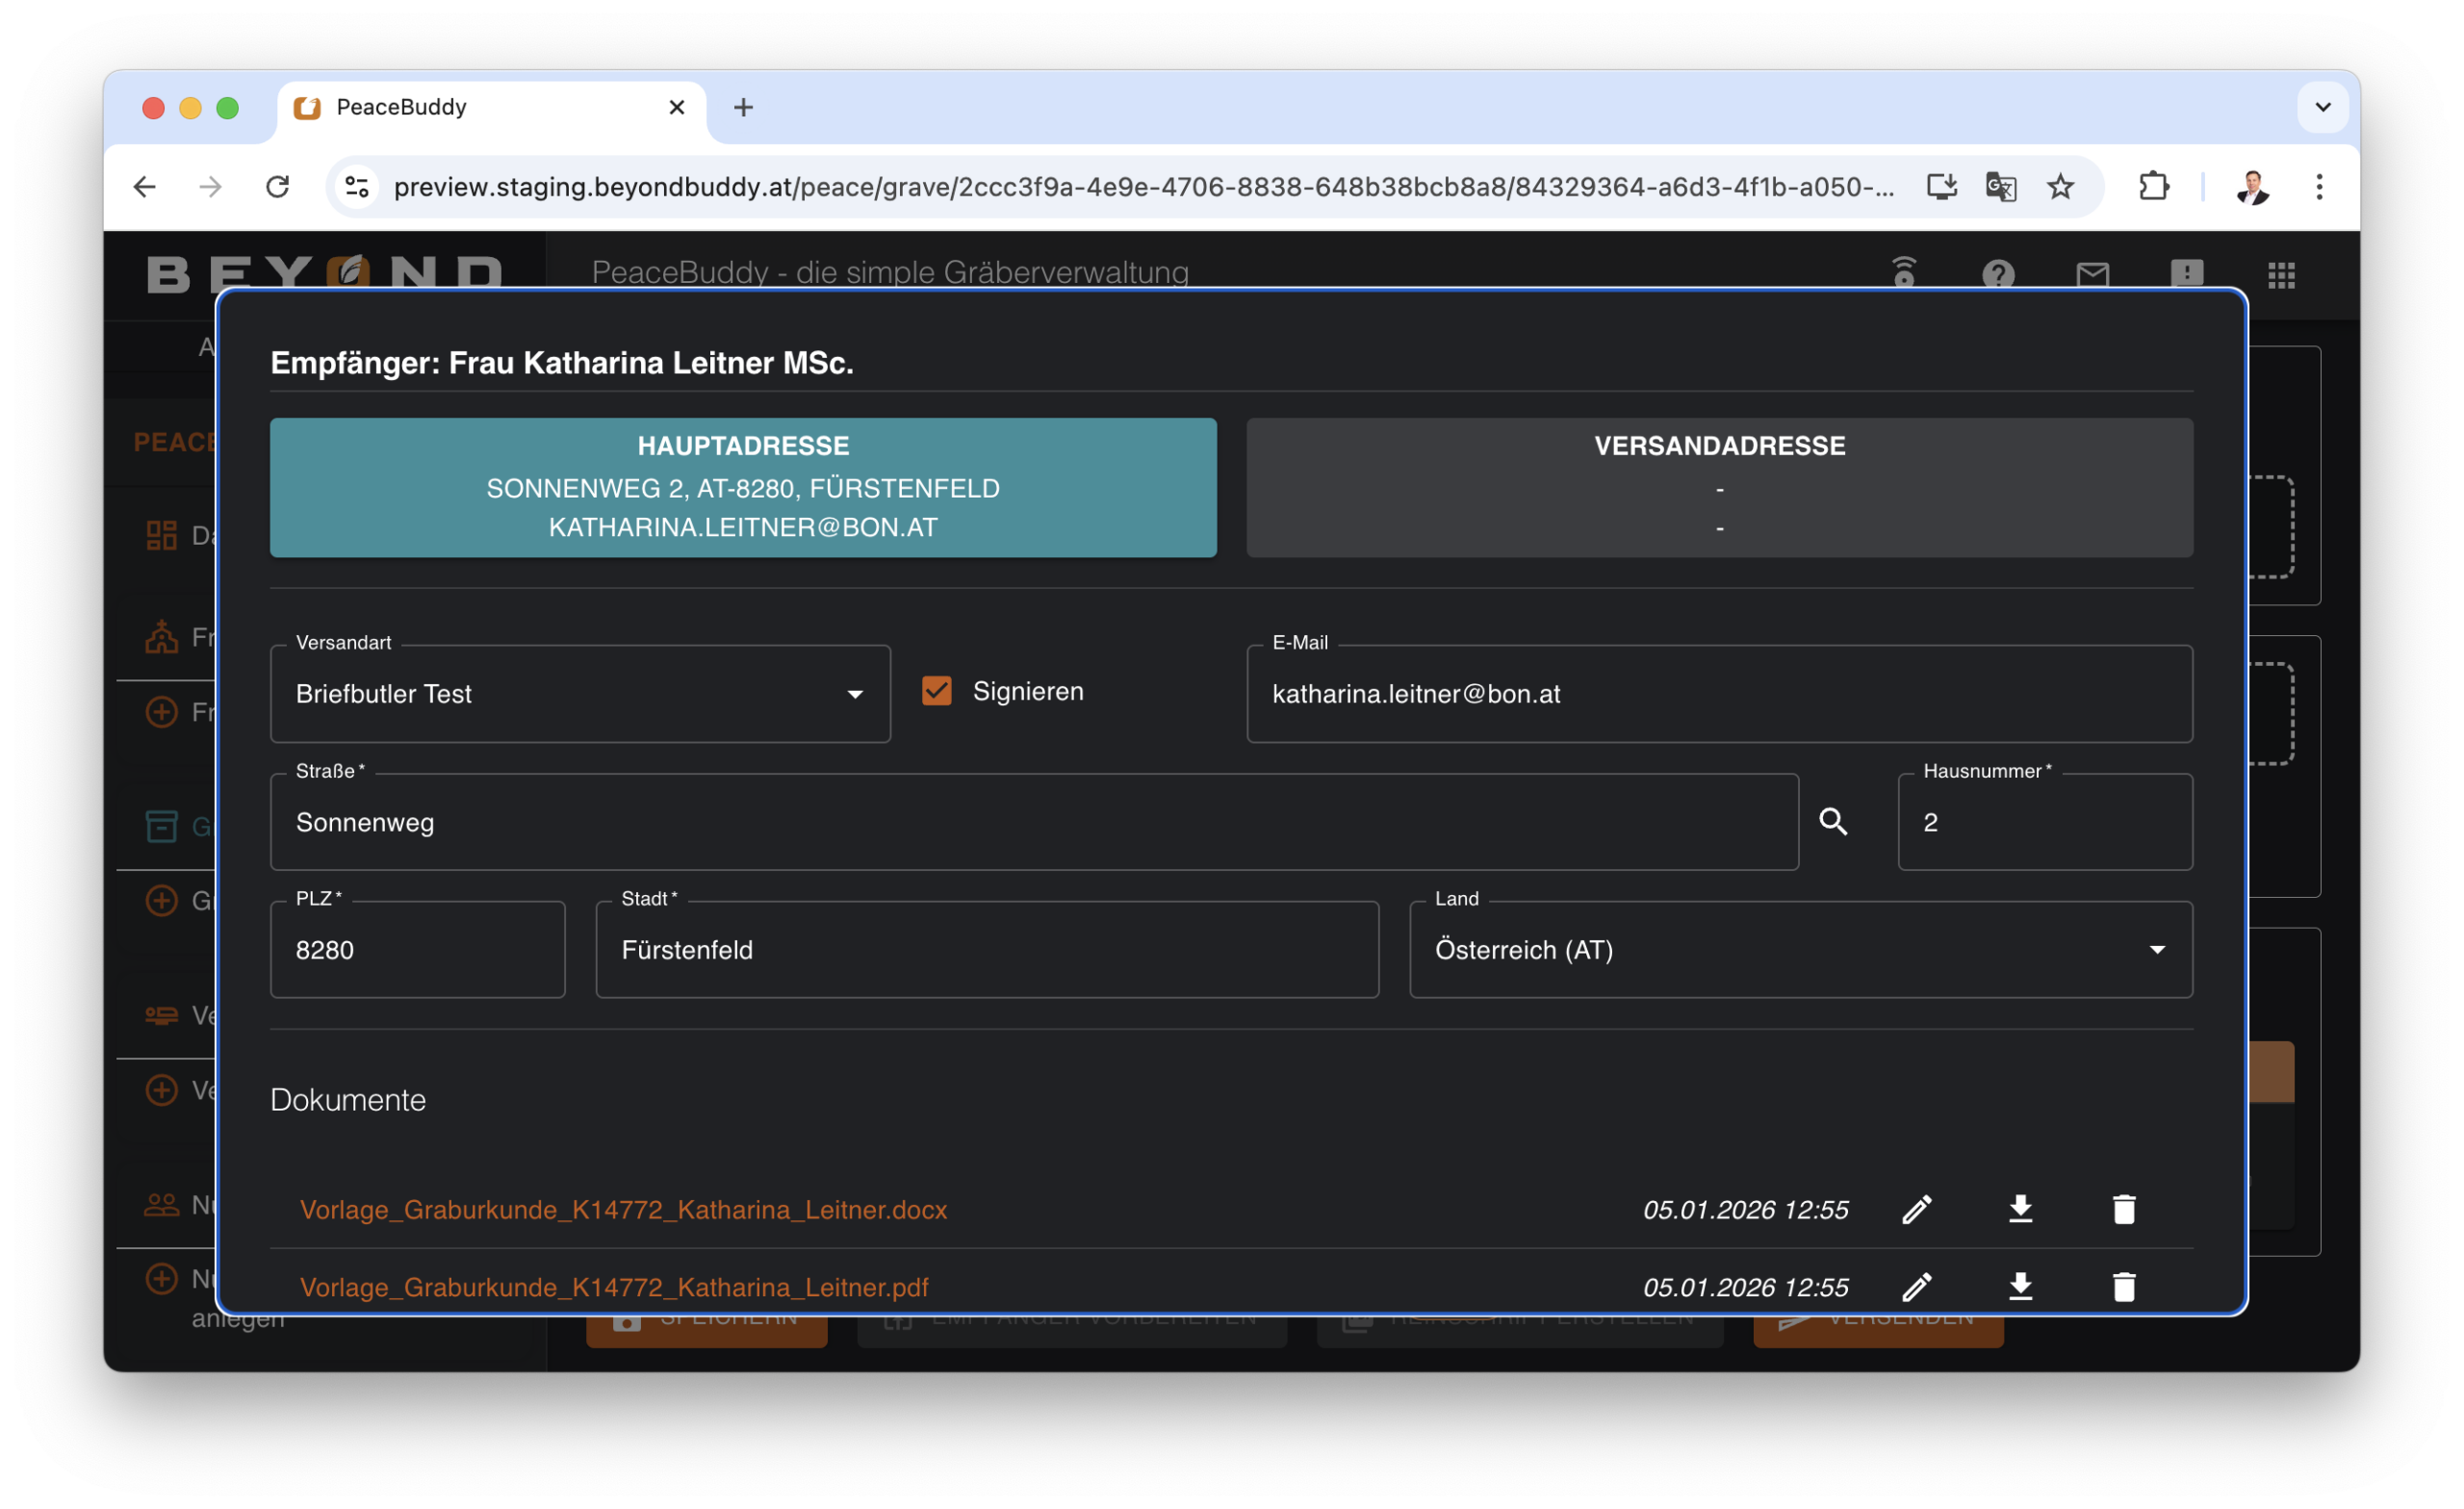Reload the page in the browser

[277, 187]
